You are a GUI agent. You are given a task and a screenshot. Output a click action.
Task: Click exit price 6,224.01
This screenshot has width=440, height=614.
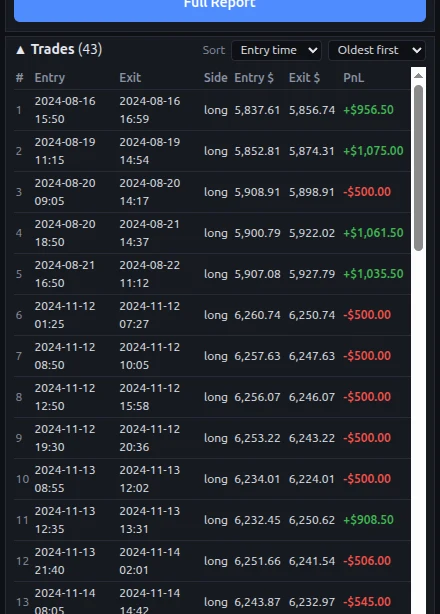[x=312, y=479]
